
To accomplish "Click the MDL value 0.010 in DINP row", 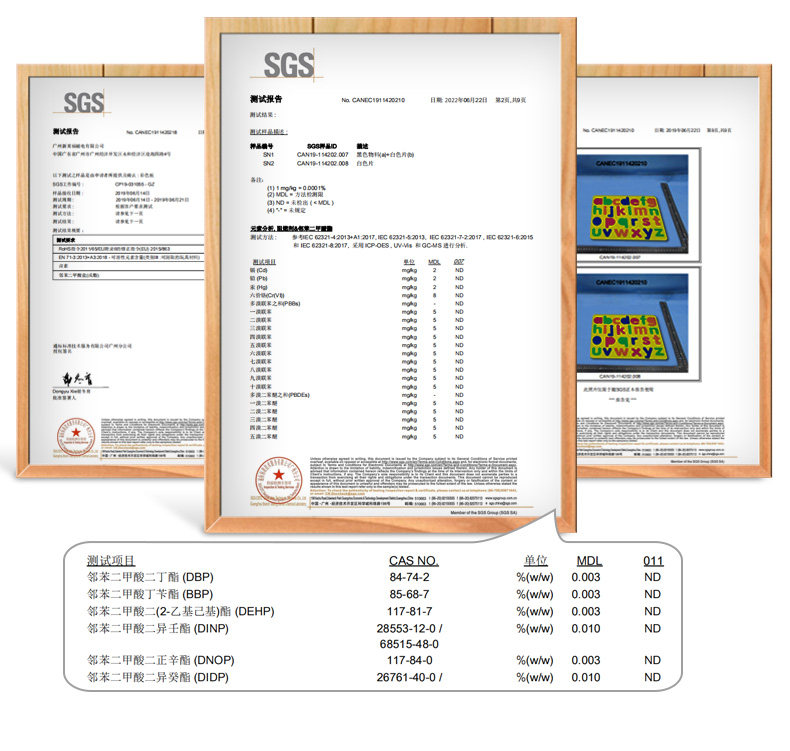I will 586,629.
